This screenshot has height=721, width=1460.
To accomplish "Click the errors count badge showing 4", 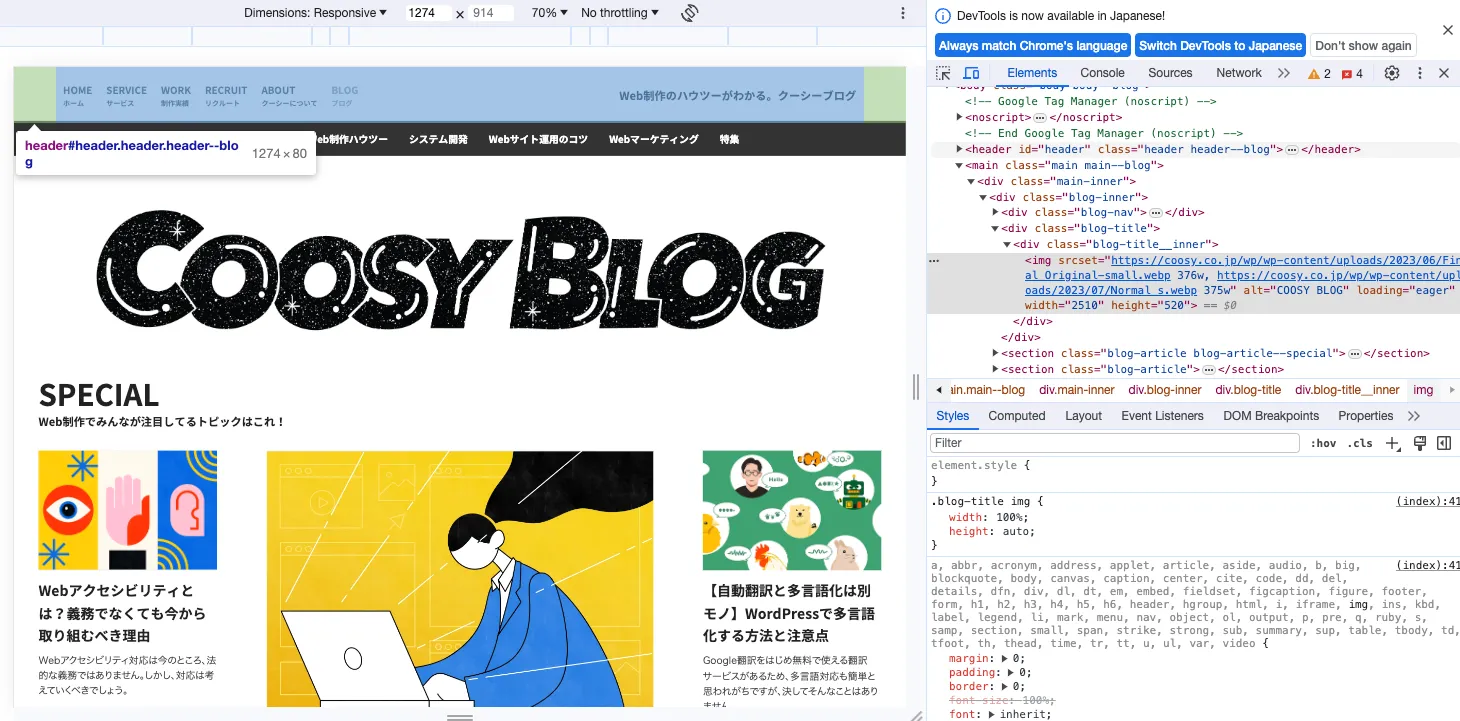I will click(1352, 73).
